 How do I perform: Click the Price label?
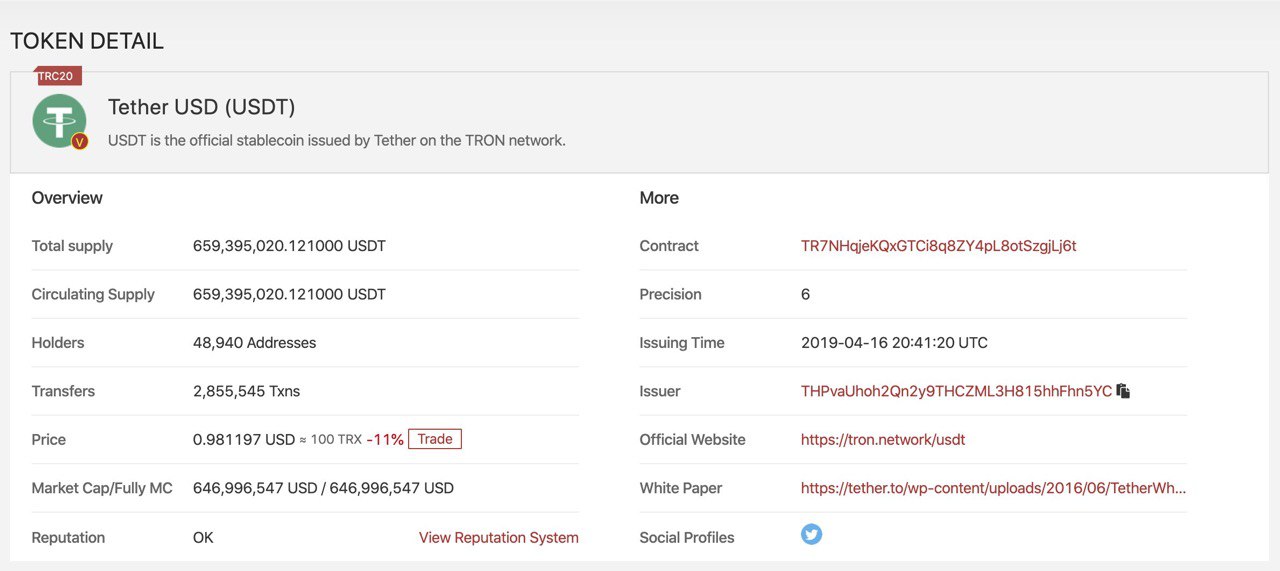(x=49, y=439)
